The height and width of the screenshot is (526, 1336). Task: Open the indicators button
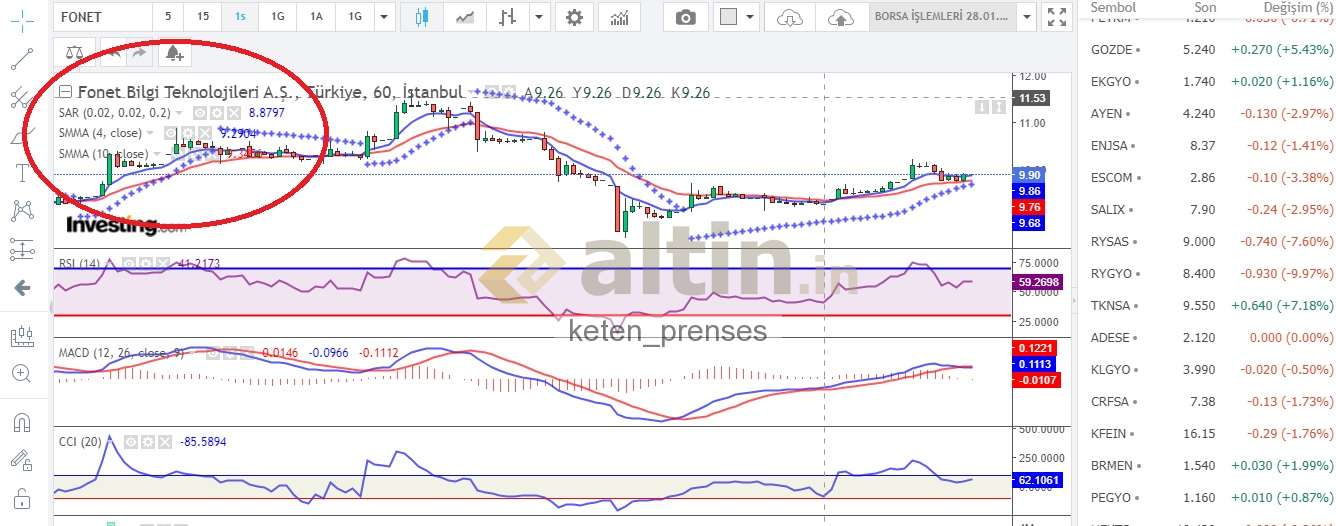pyautogui.click(x=620, y=17)
